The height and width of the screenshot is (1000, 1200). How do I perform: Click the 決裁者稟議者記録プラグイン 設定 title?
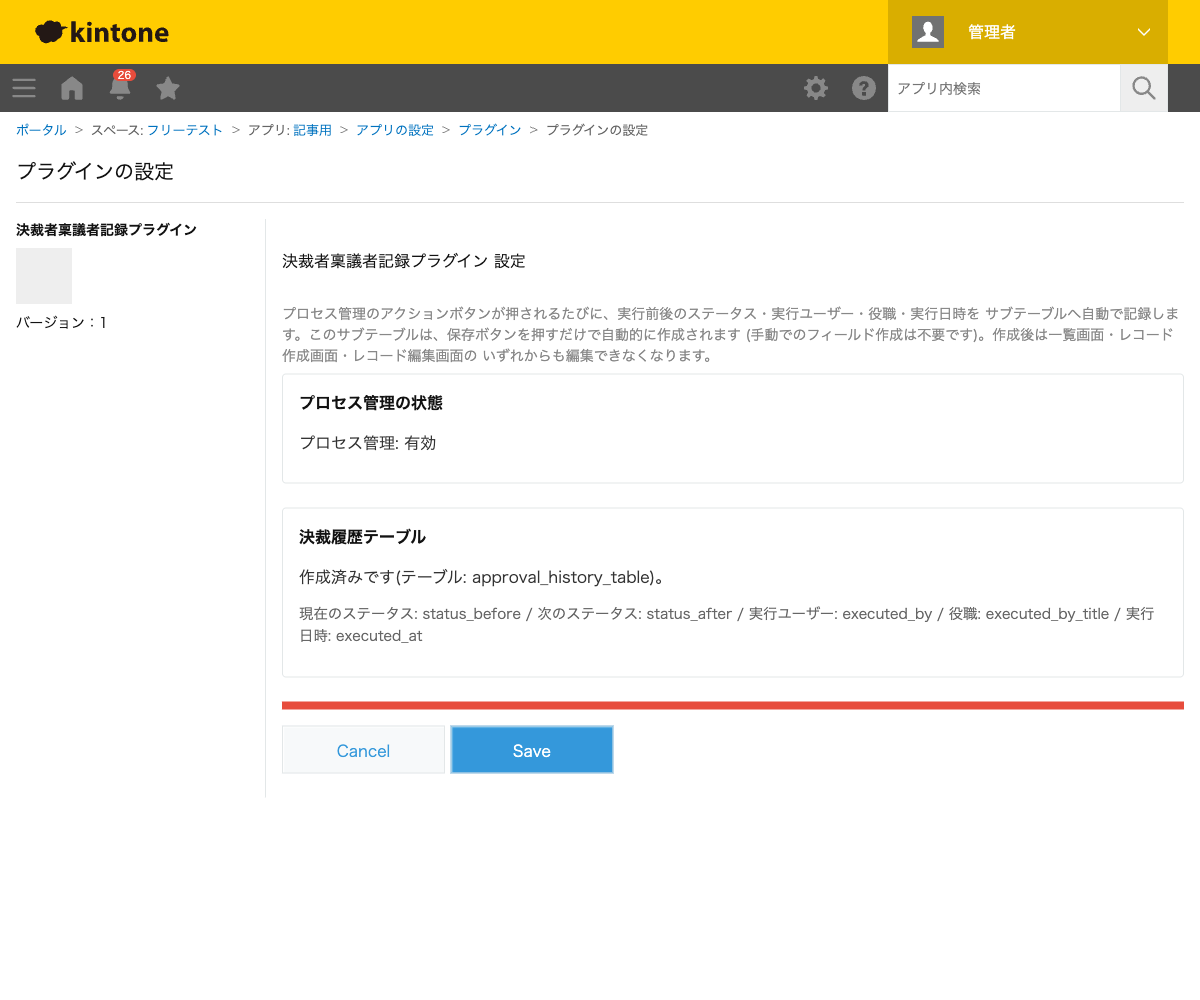point(404,261)
